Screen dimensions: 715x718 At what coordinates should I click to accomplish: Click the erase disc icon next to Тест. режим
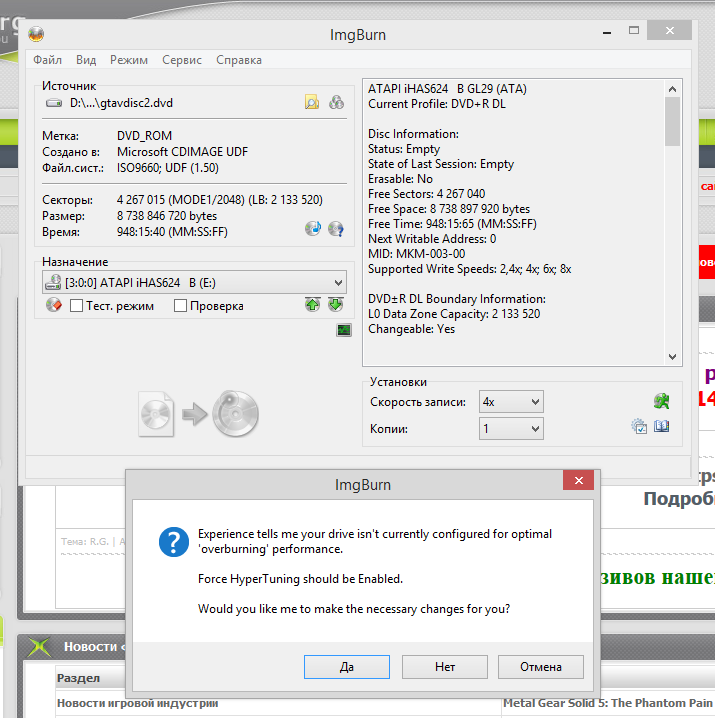point(54,305)
